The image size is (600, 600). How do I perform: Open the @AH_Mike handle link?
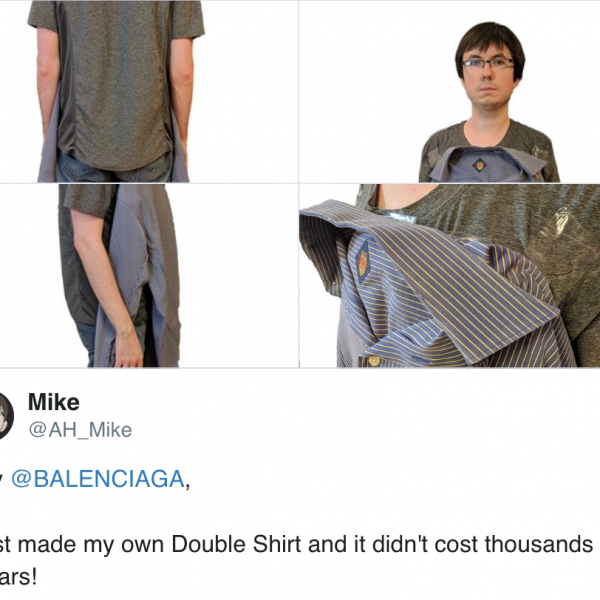click(x=80, y=430)
